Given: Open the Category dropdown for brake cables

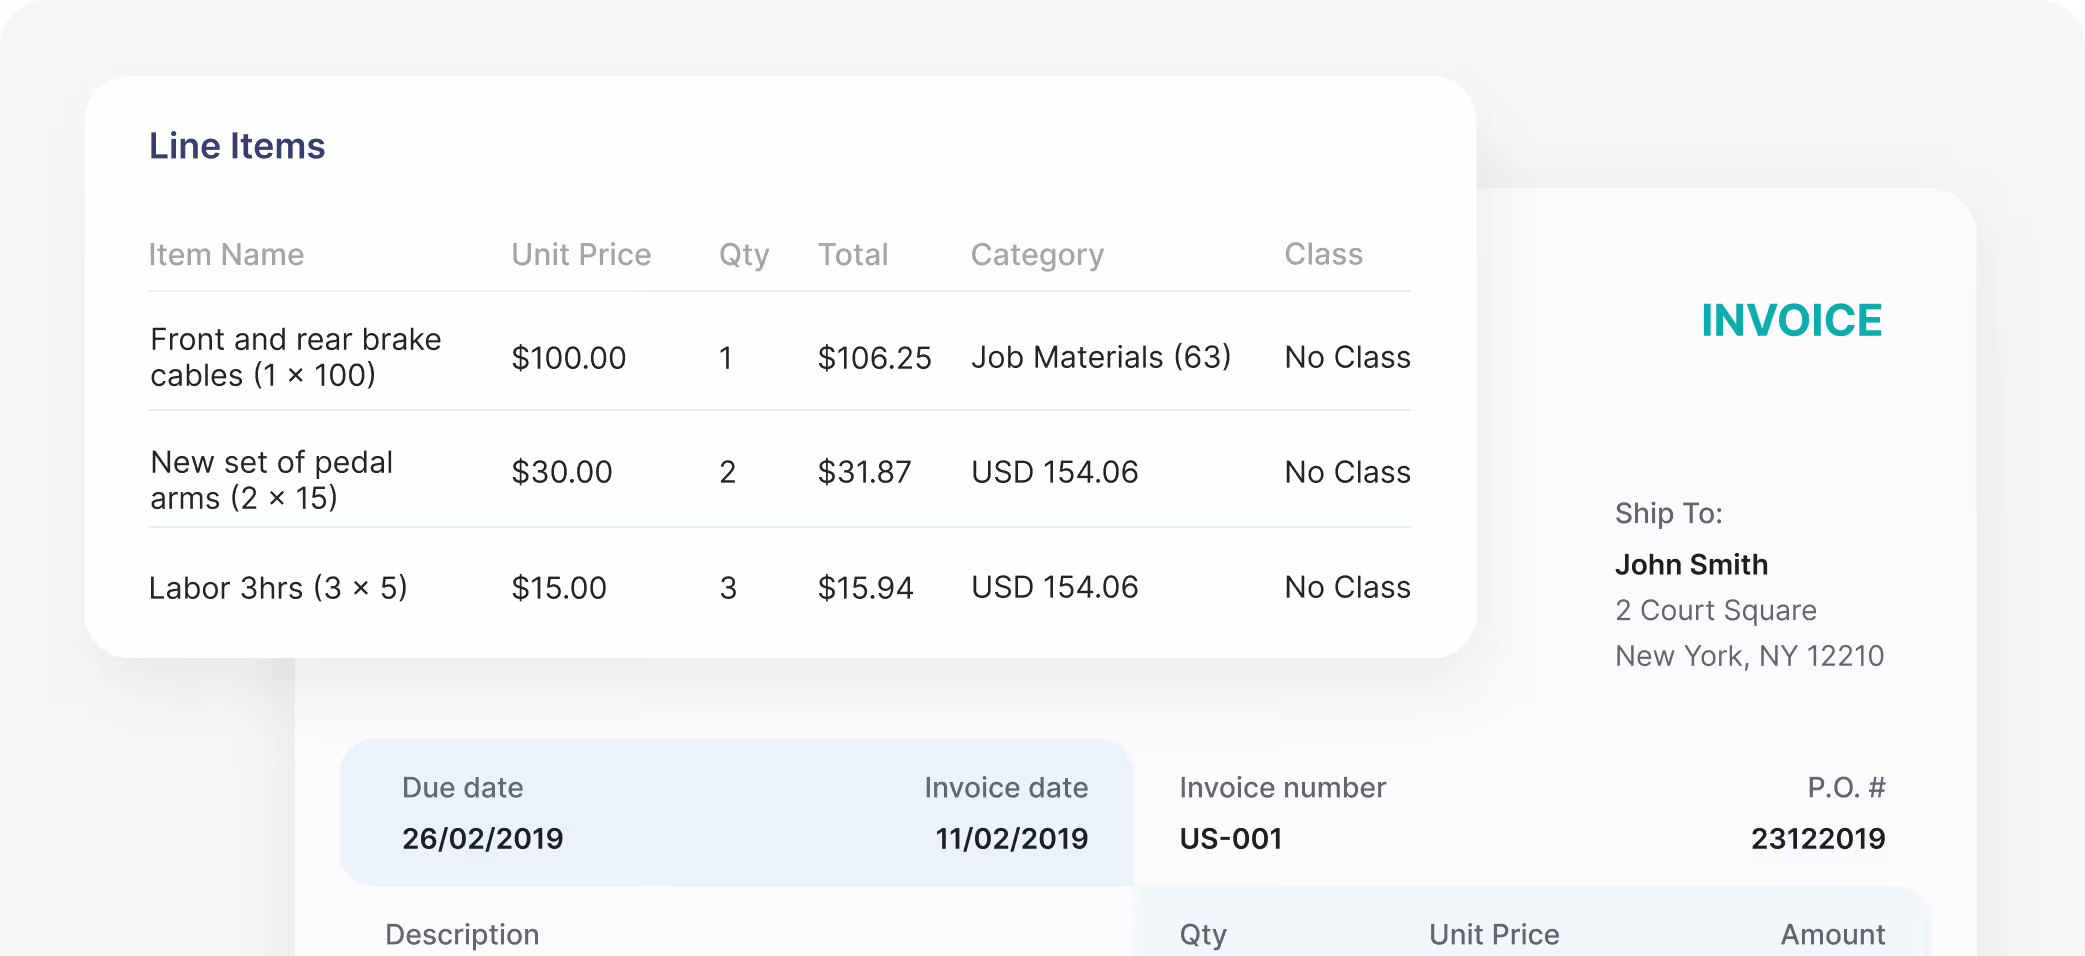Looking at the screenshot, I should coord(1100,357).
